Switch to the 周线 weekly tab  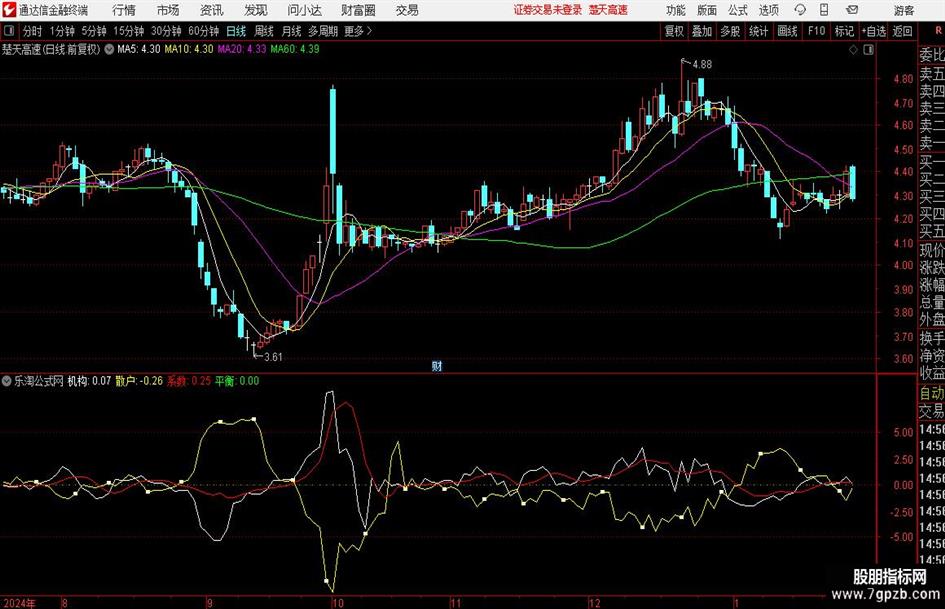264,31
